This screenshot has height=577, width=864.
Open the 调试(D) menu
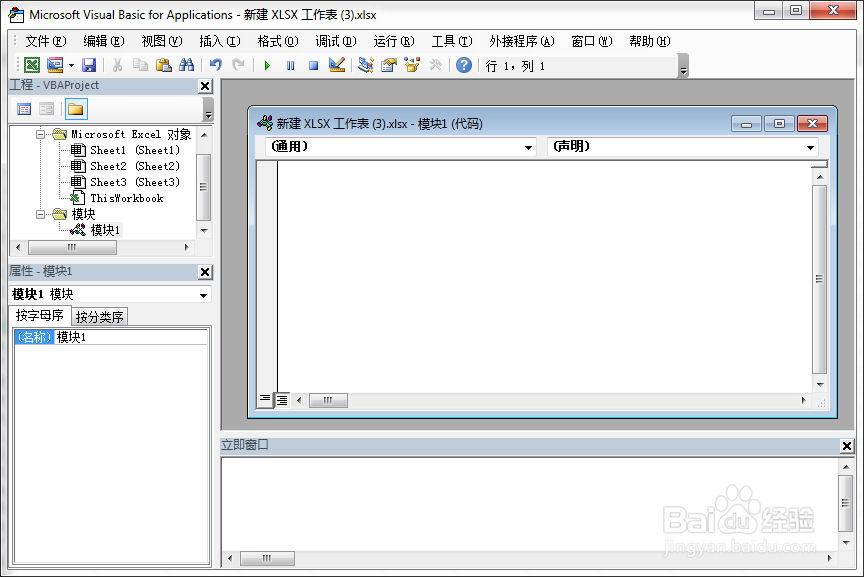(336, 41)
